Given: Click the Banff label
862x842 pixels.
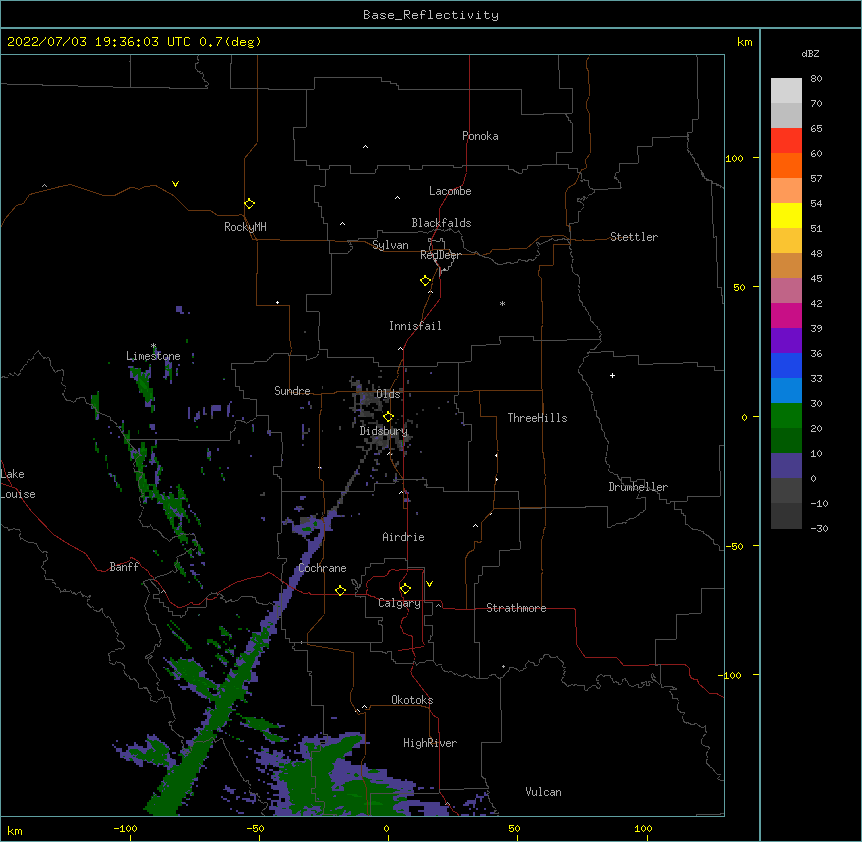Looking at the screenshot, I should [x=124, y=567].
